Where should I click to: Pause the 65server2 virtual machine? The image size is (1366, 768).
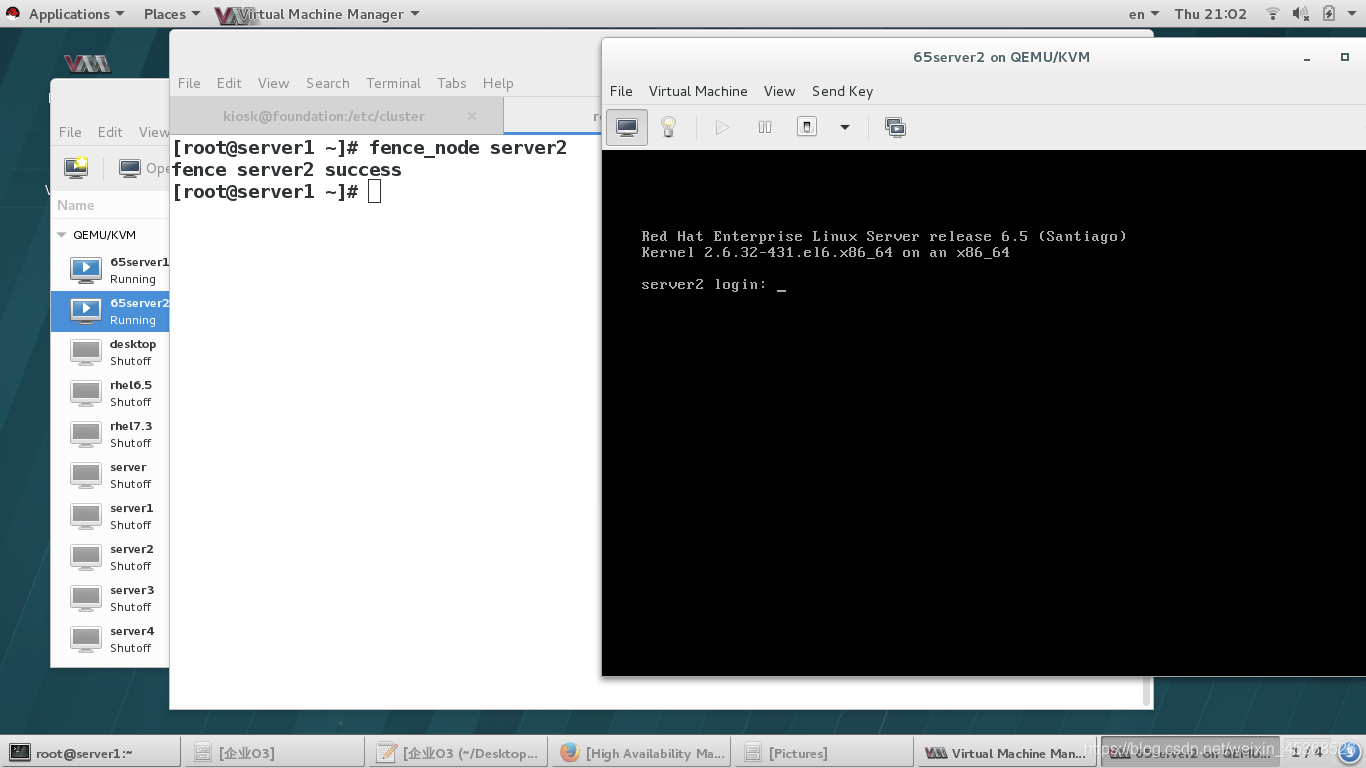click(765, 127)
